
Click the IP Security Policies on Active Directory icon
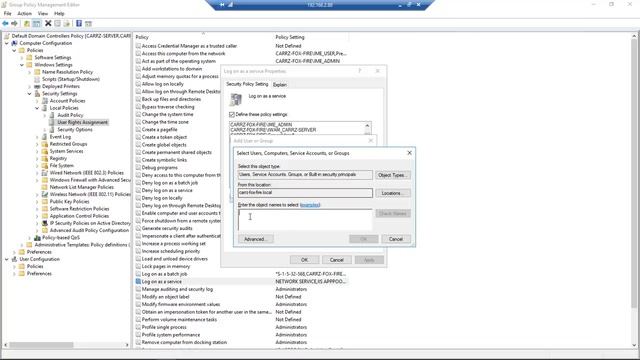coord(45,223)
